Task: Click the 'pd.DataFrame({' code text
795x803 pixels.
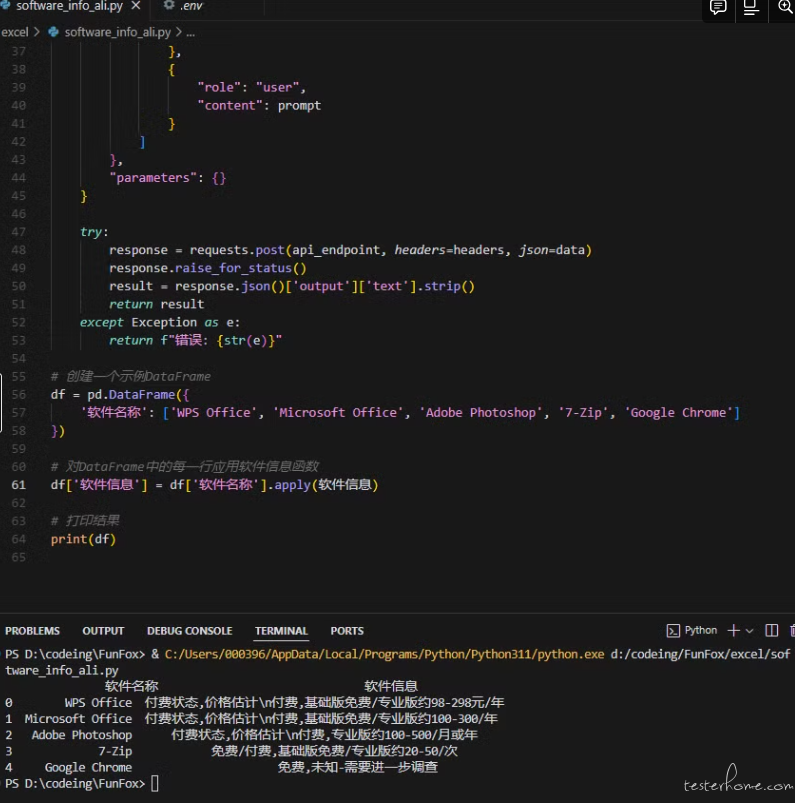Action: click(138, 395)
